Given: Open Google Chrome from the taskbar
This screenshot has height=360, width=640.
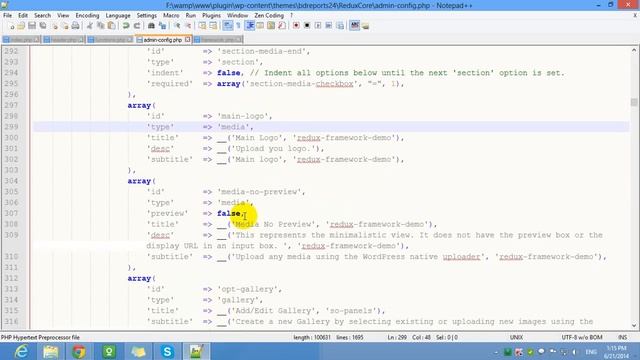Looking at the screenshot, I should coord(80,351).
